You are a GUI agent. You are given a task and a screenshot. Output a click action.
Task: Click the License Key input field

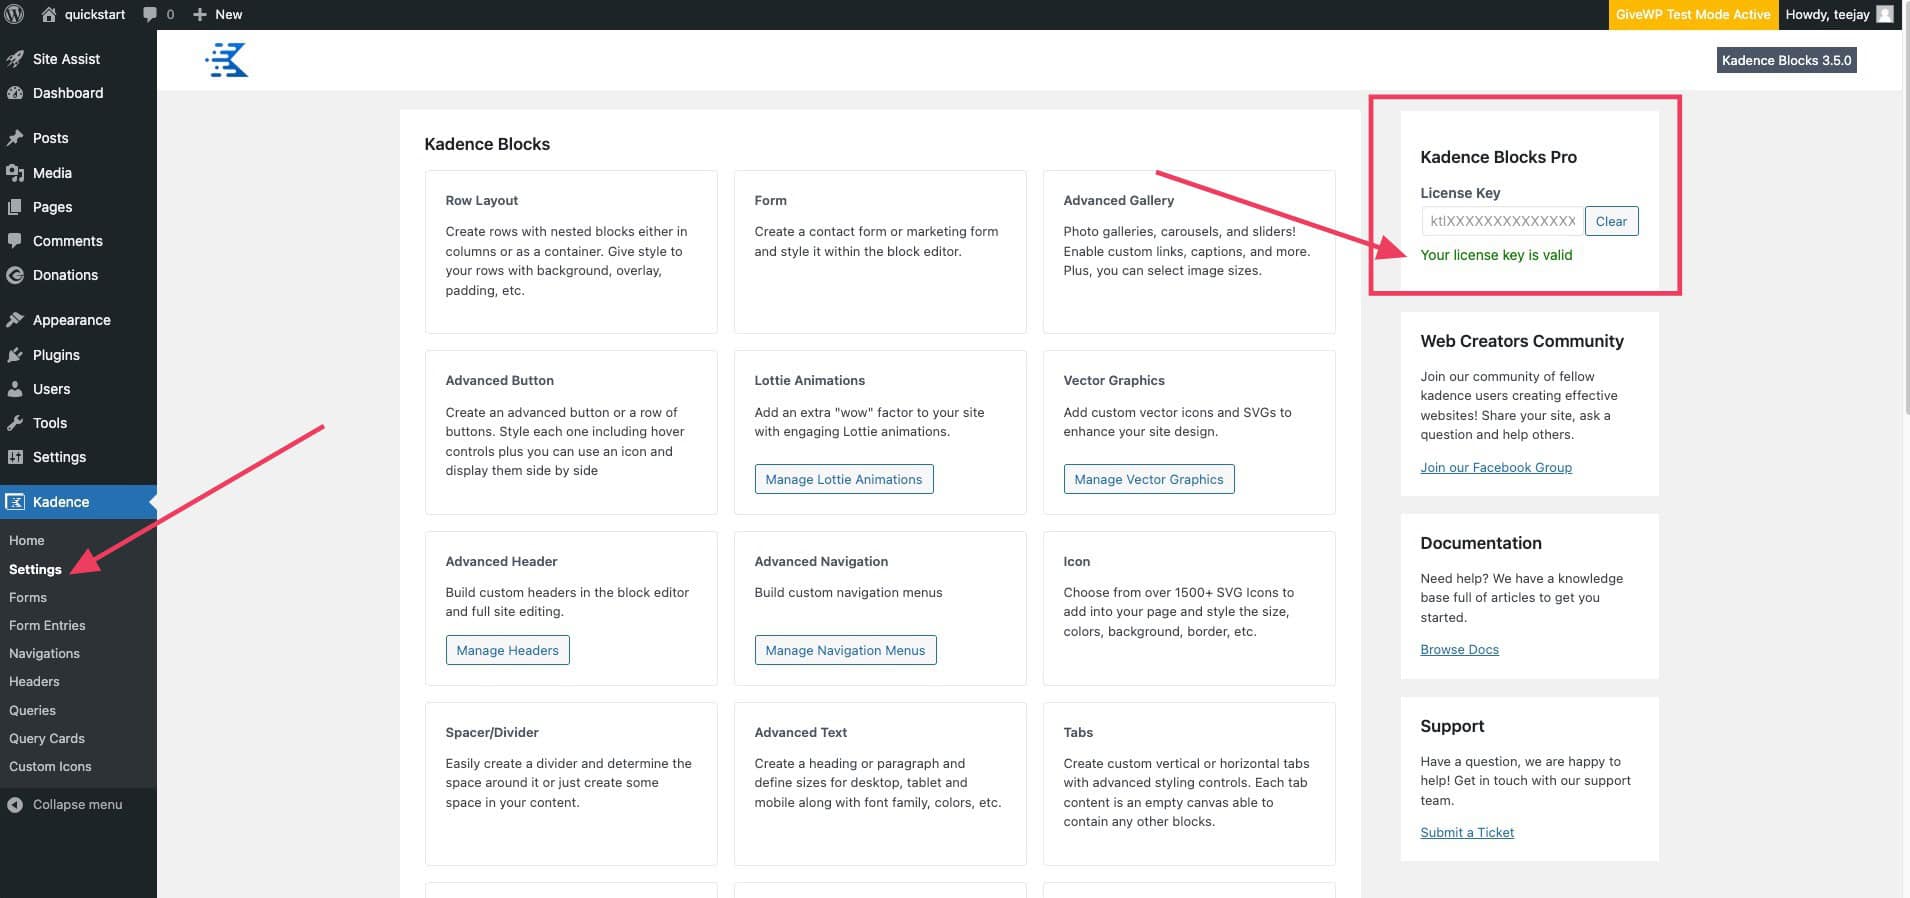pos(1501,221)
